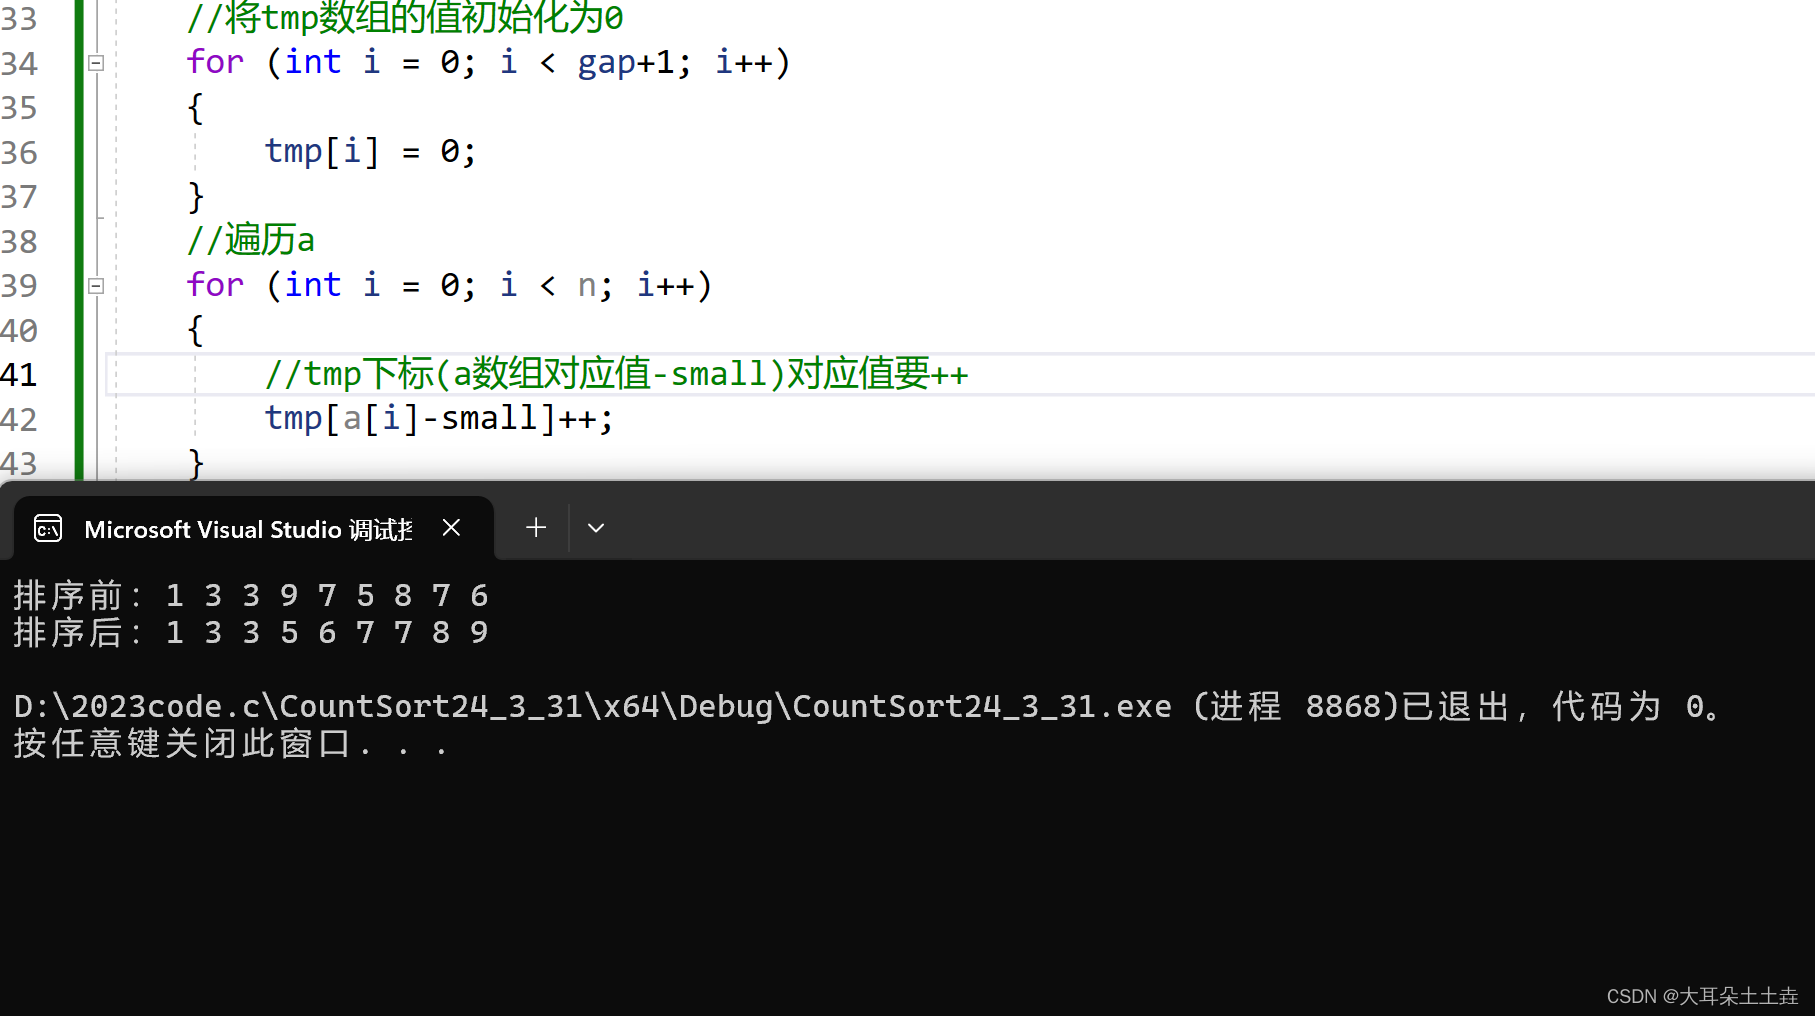Open the terminal tab dropdown chevron
The width and height of the screenshot is (1815, 1016).
point(596,527)
